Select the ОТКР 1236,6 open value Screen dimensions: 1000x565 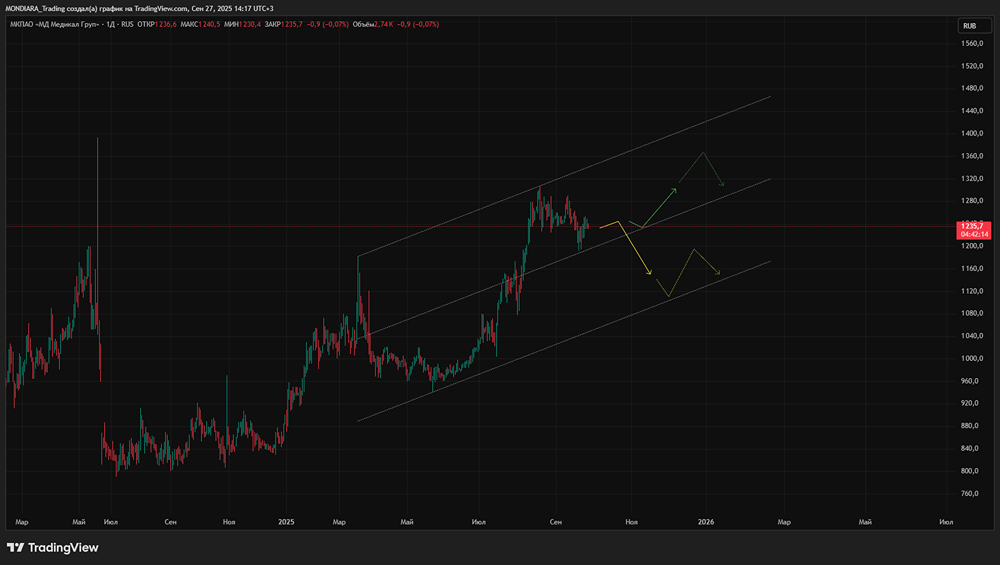point(157,24)
